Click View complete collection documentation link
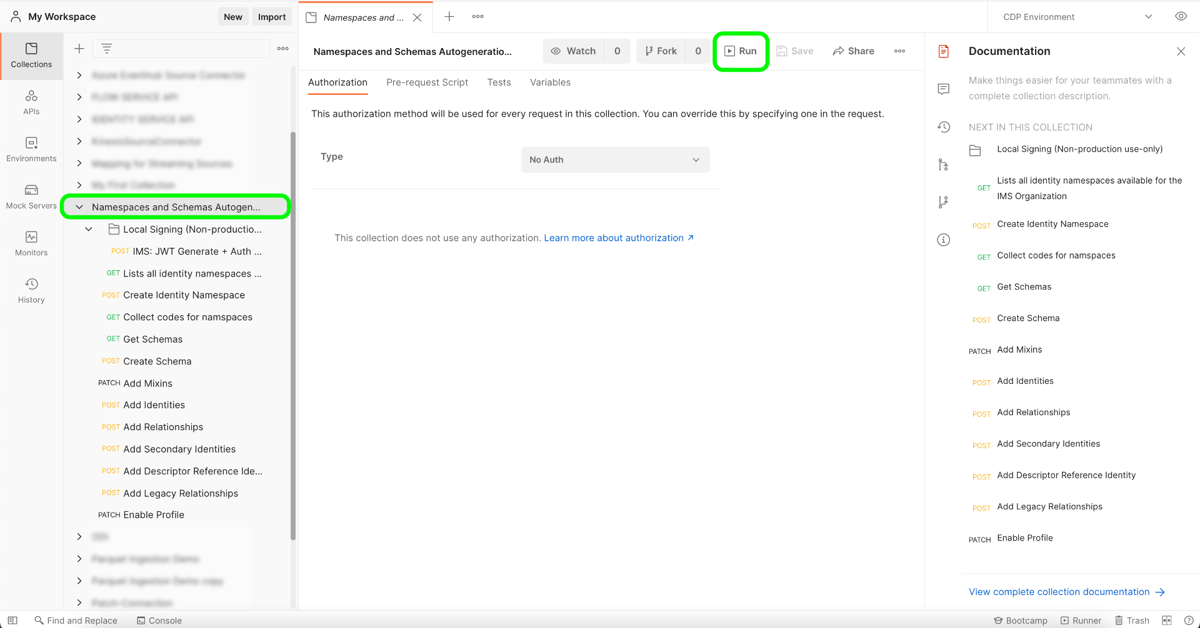1200x628 pixels. point(1061,591)
